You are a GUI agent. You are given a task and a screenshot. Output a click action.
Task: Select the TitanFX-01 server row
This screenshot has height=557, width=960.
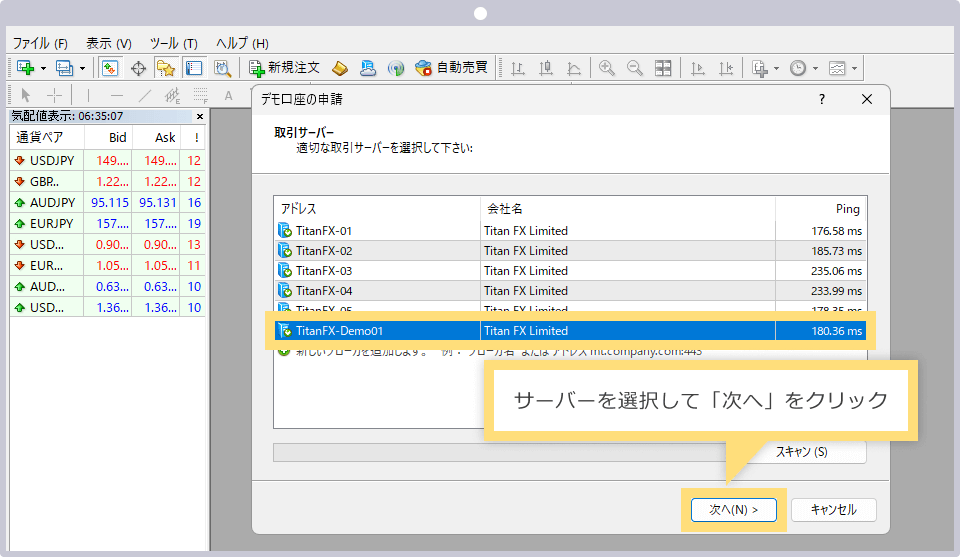tap(570, 231)
